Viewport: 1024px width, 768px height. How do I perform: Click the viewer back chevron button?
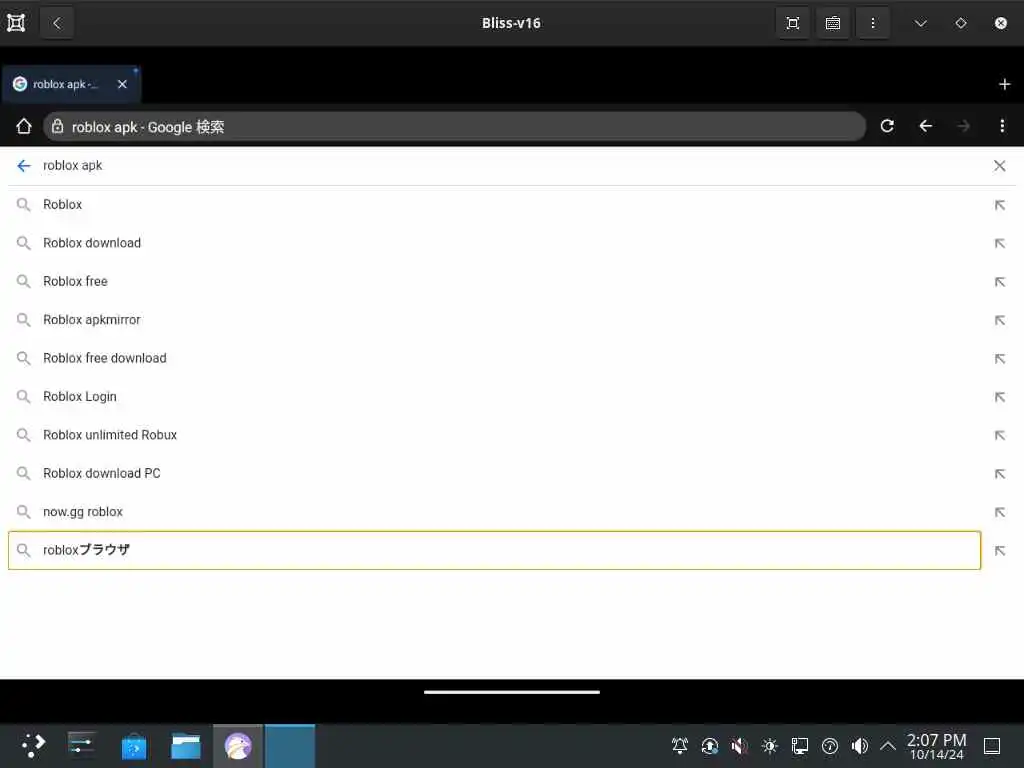point(57,24)
